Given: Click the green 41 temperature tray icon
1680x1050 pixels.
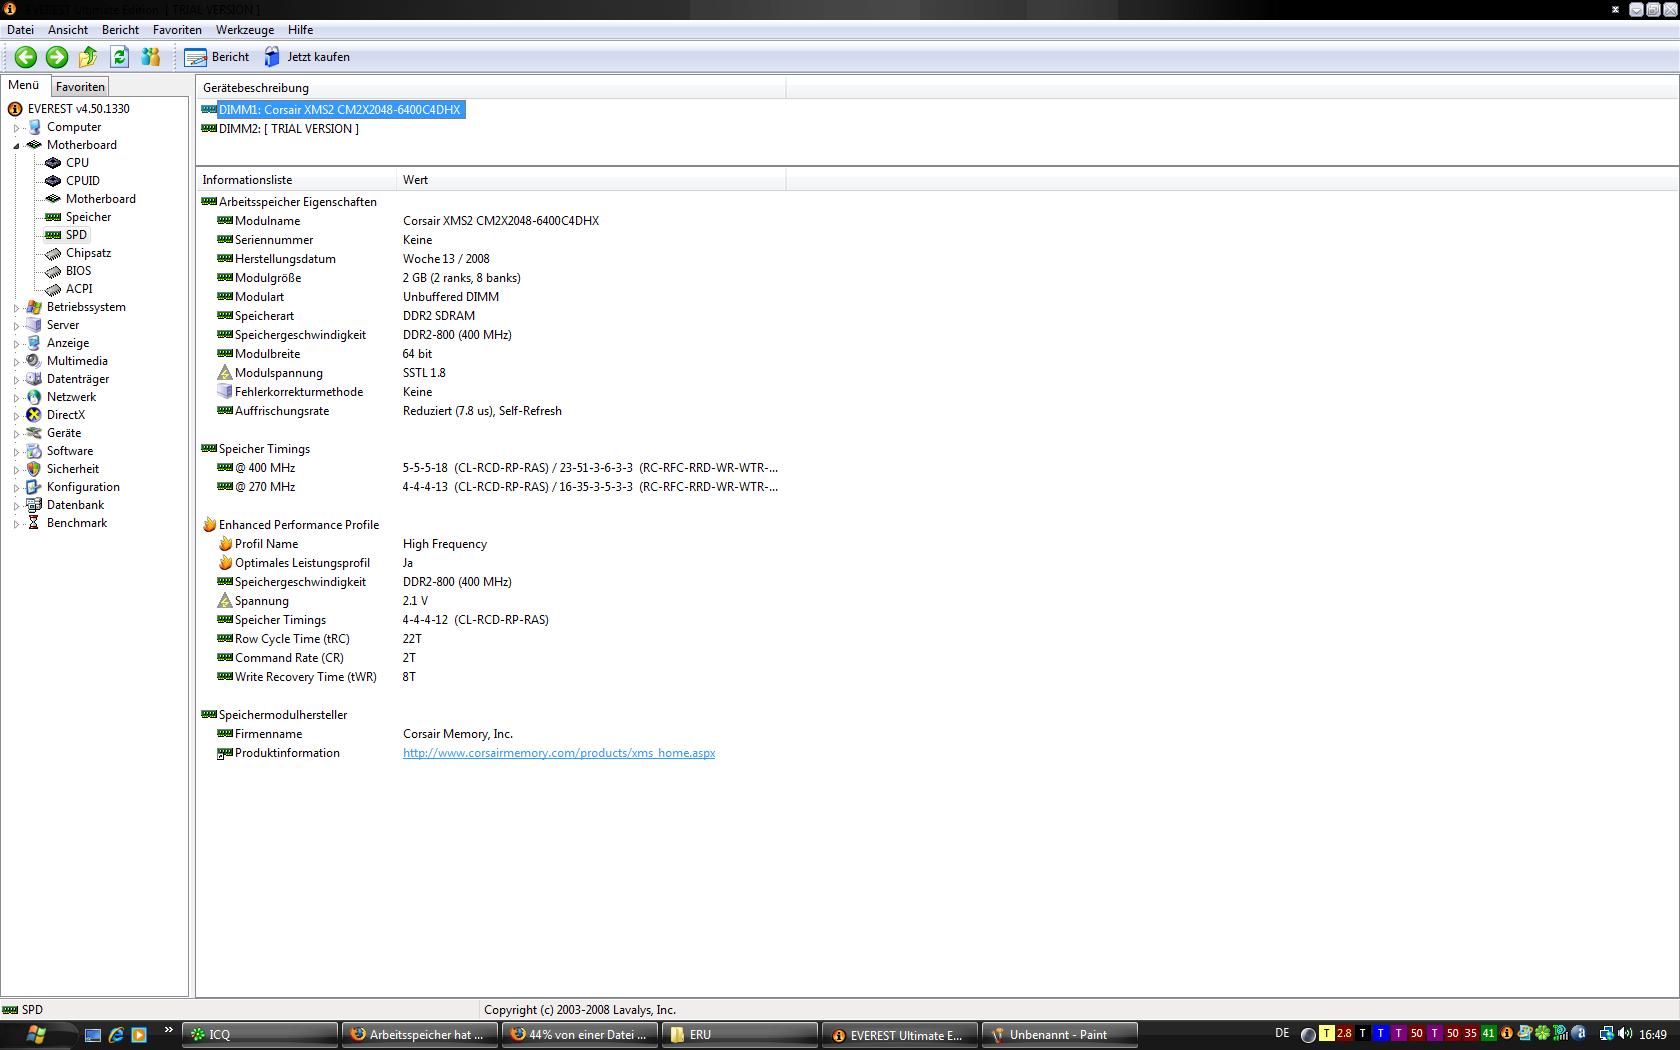Looking at the screenshot, I should (x=1488, y=1034).
